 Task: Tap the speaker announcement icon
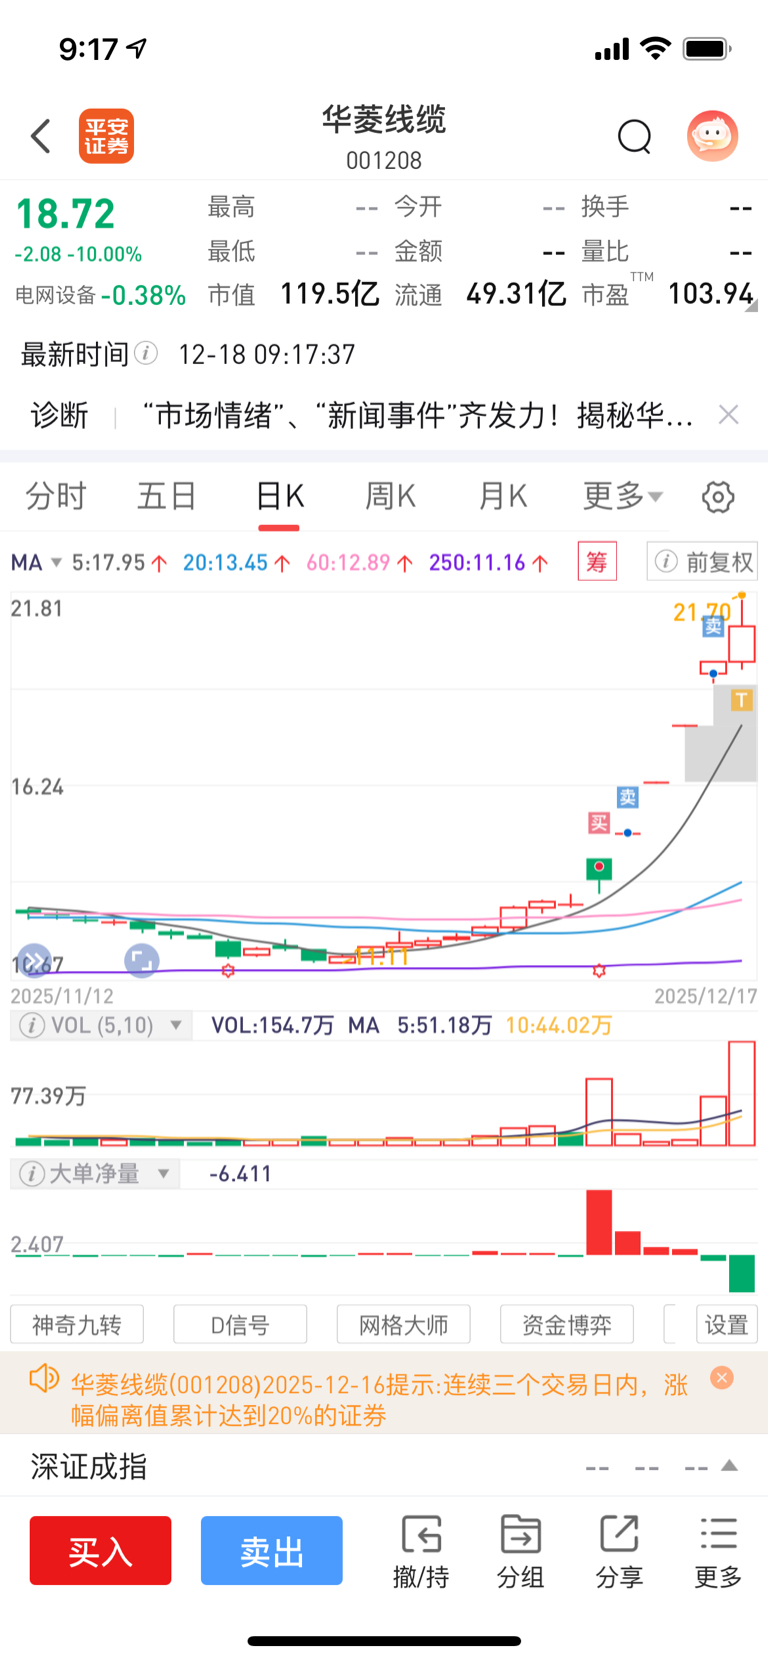point(44,1379)
